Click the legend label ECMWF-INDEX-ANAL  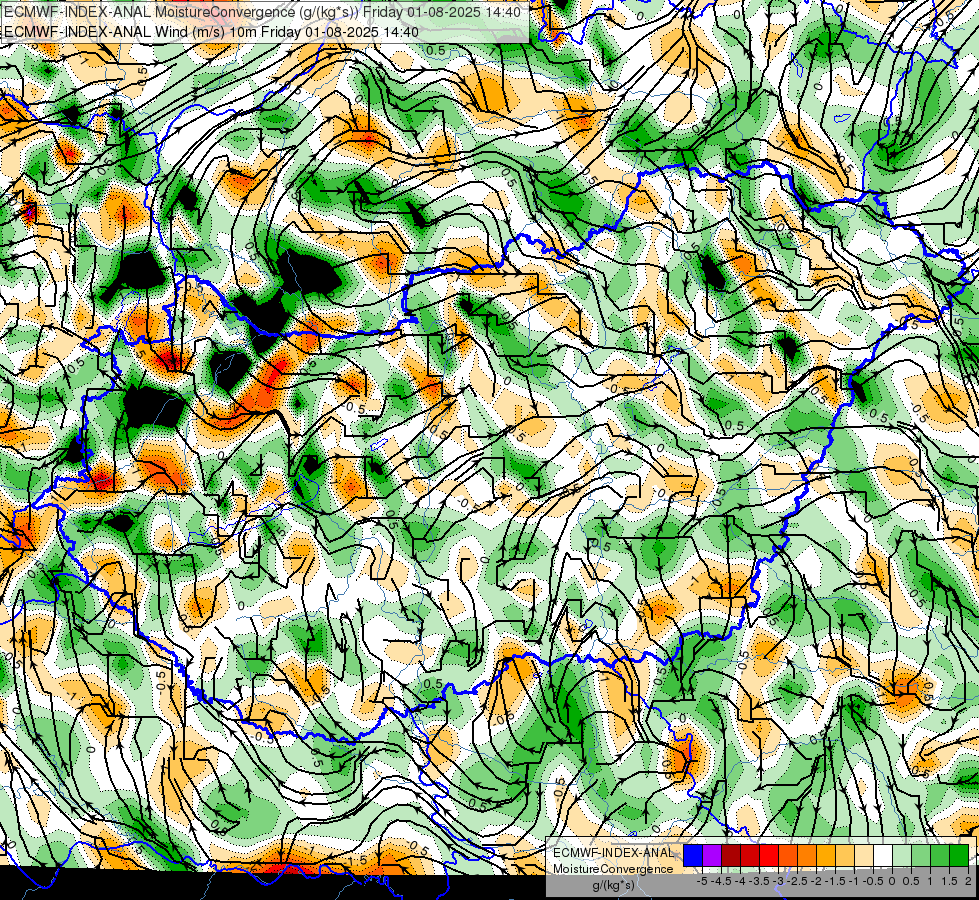[x=613, y=853]
